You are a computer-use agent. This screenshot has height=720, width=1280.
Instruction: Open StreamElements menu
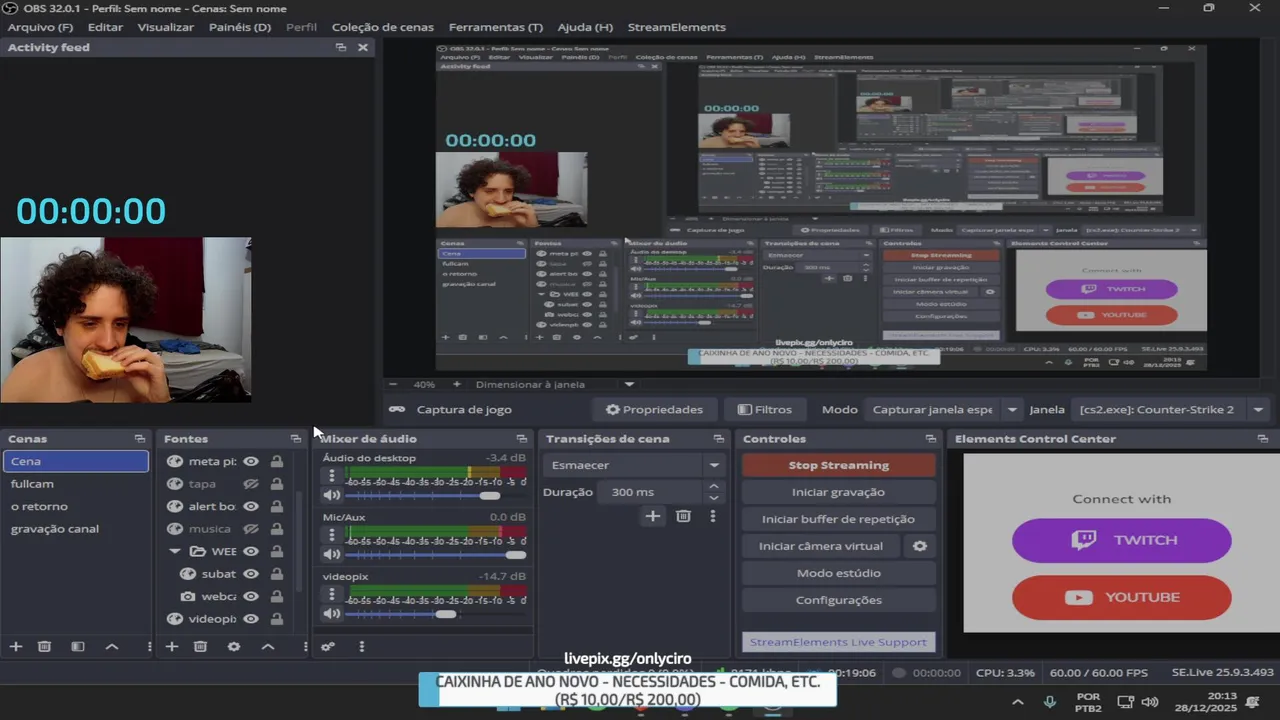677,27
